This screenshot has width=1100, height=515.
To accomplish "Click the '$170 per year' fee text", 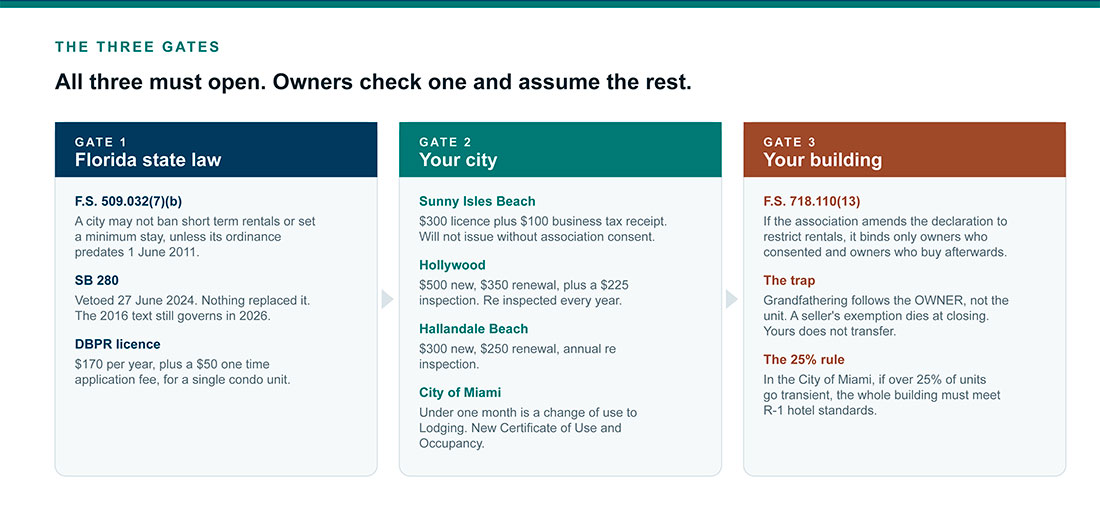I will click(x=183, y=372).
